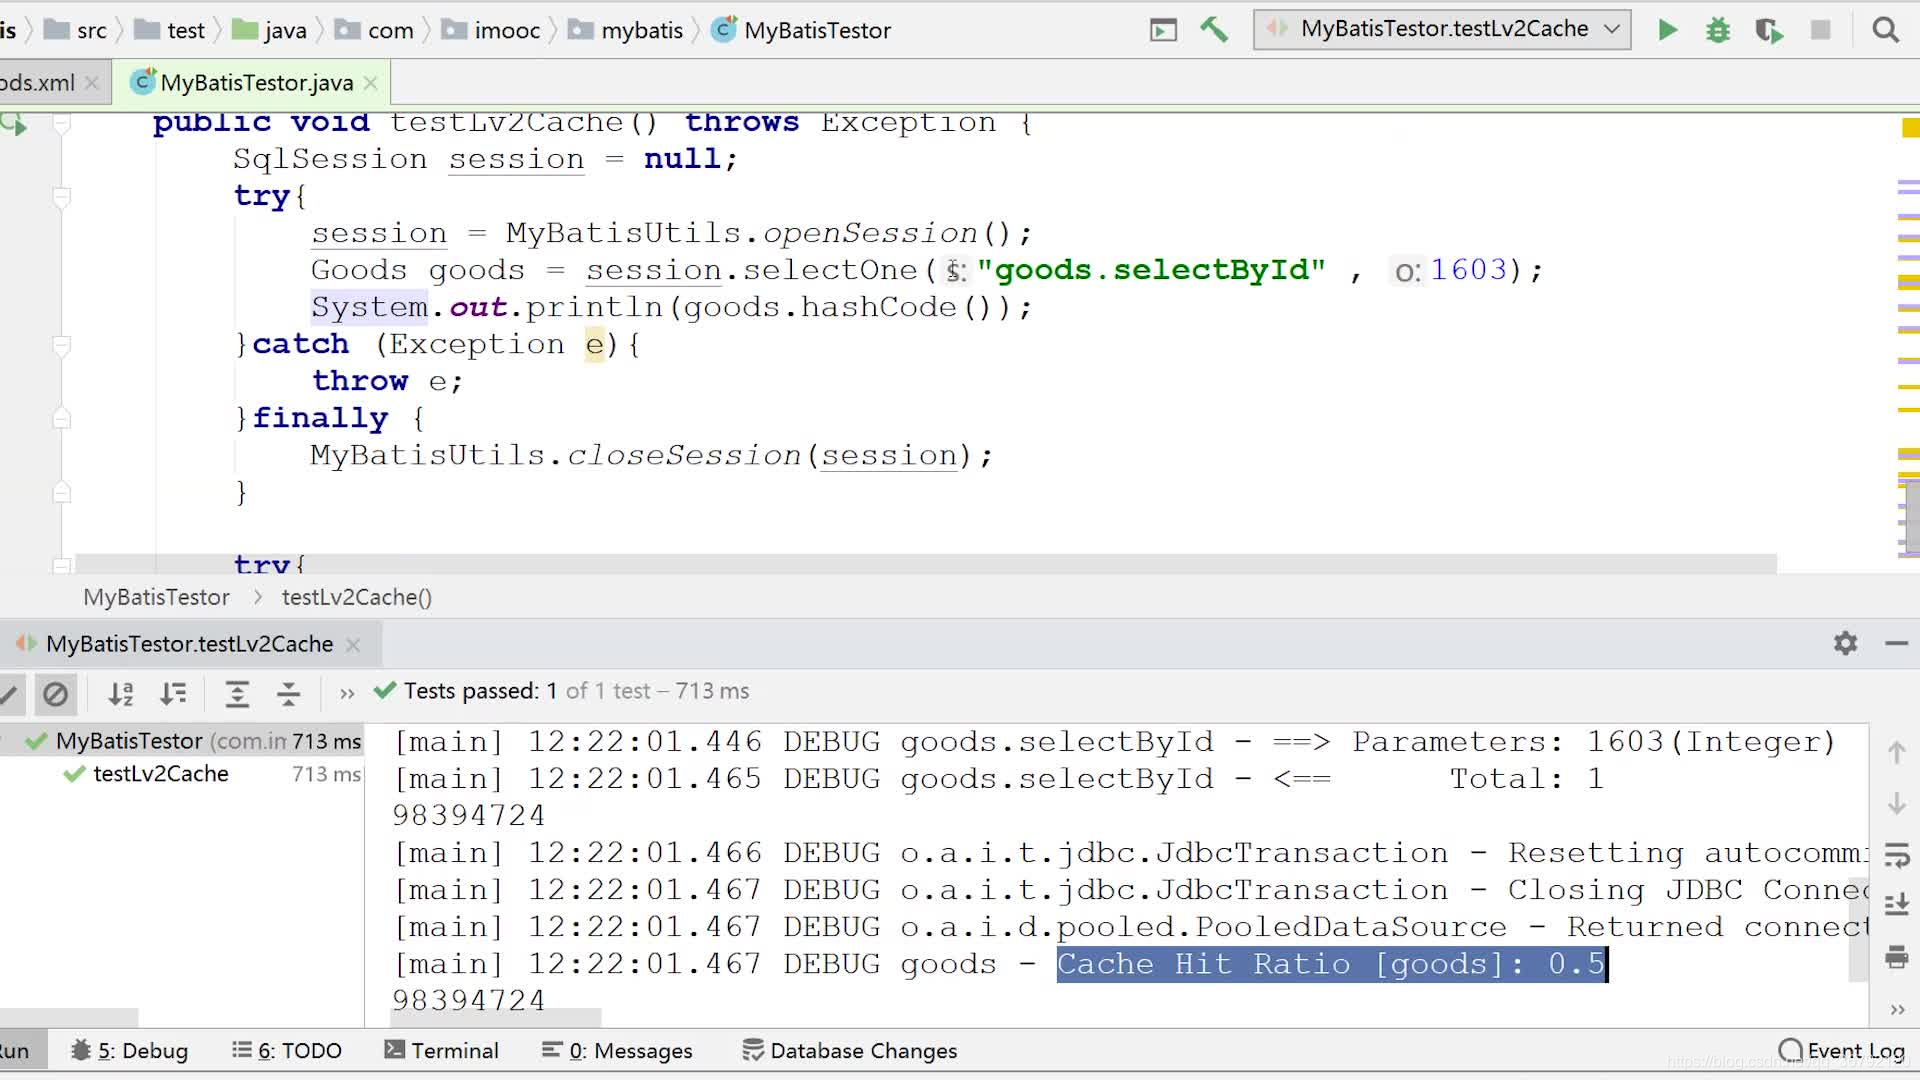
Task: Click imooc folder in navigation bar
Action: (492, 30)
